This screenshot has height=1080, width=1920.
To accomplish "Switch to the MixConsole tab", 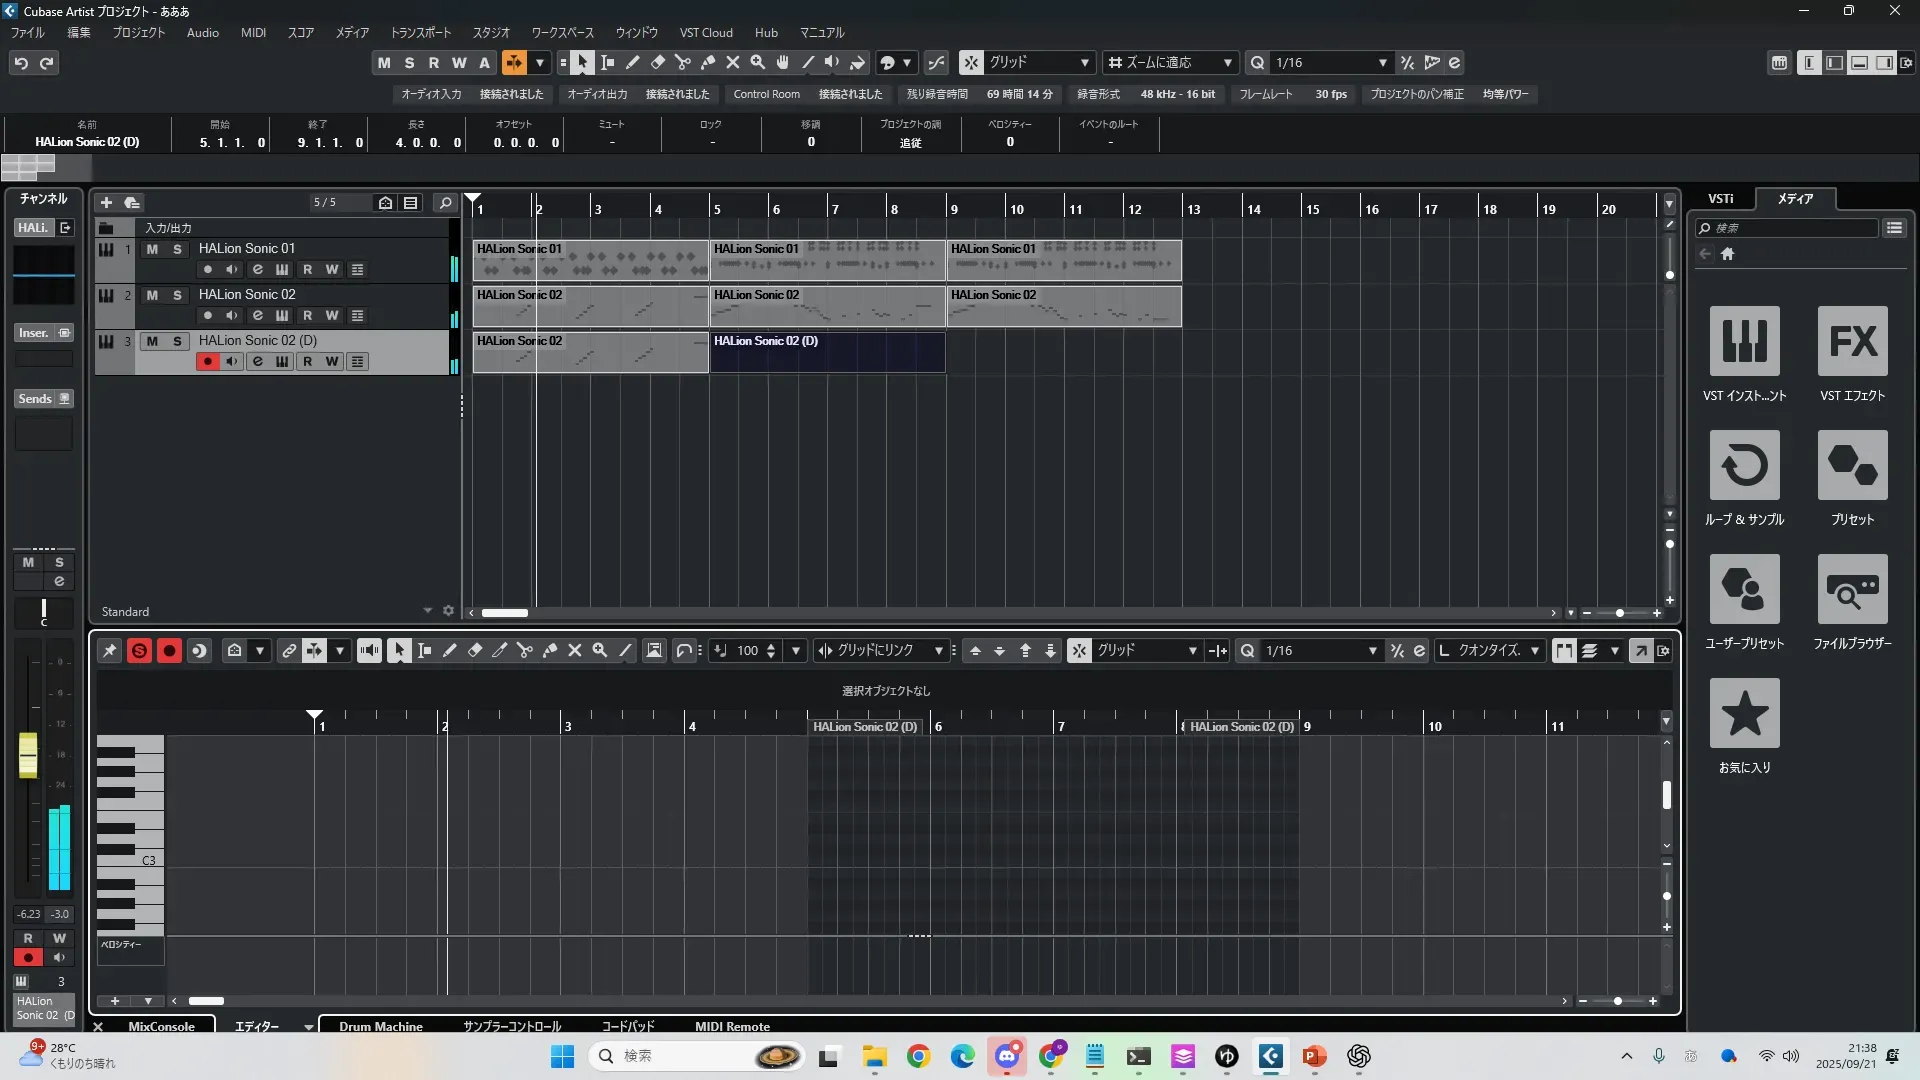I will 161,1026.
